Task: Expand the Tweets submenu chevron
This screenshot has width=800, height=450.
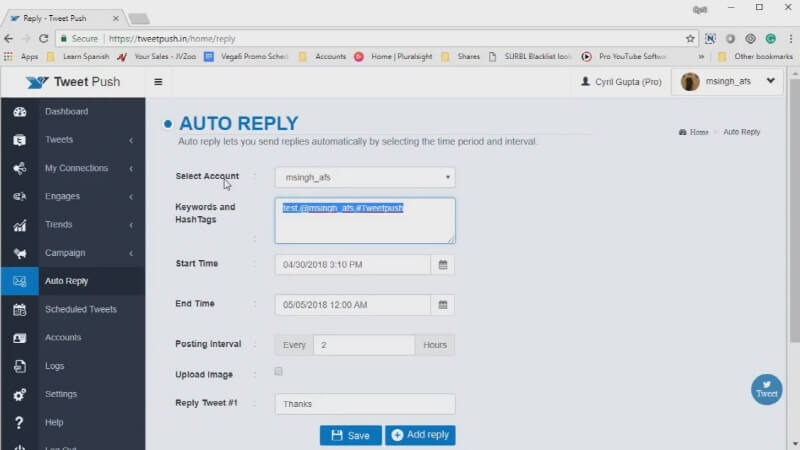Action: pos(131,140)
